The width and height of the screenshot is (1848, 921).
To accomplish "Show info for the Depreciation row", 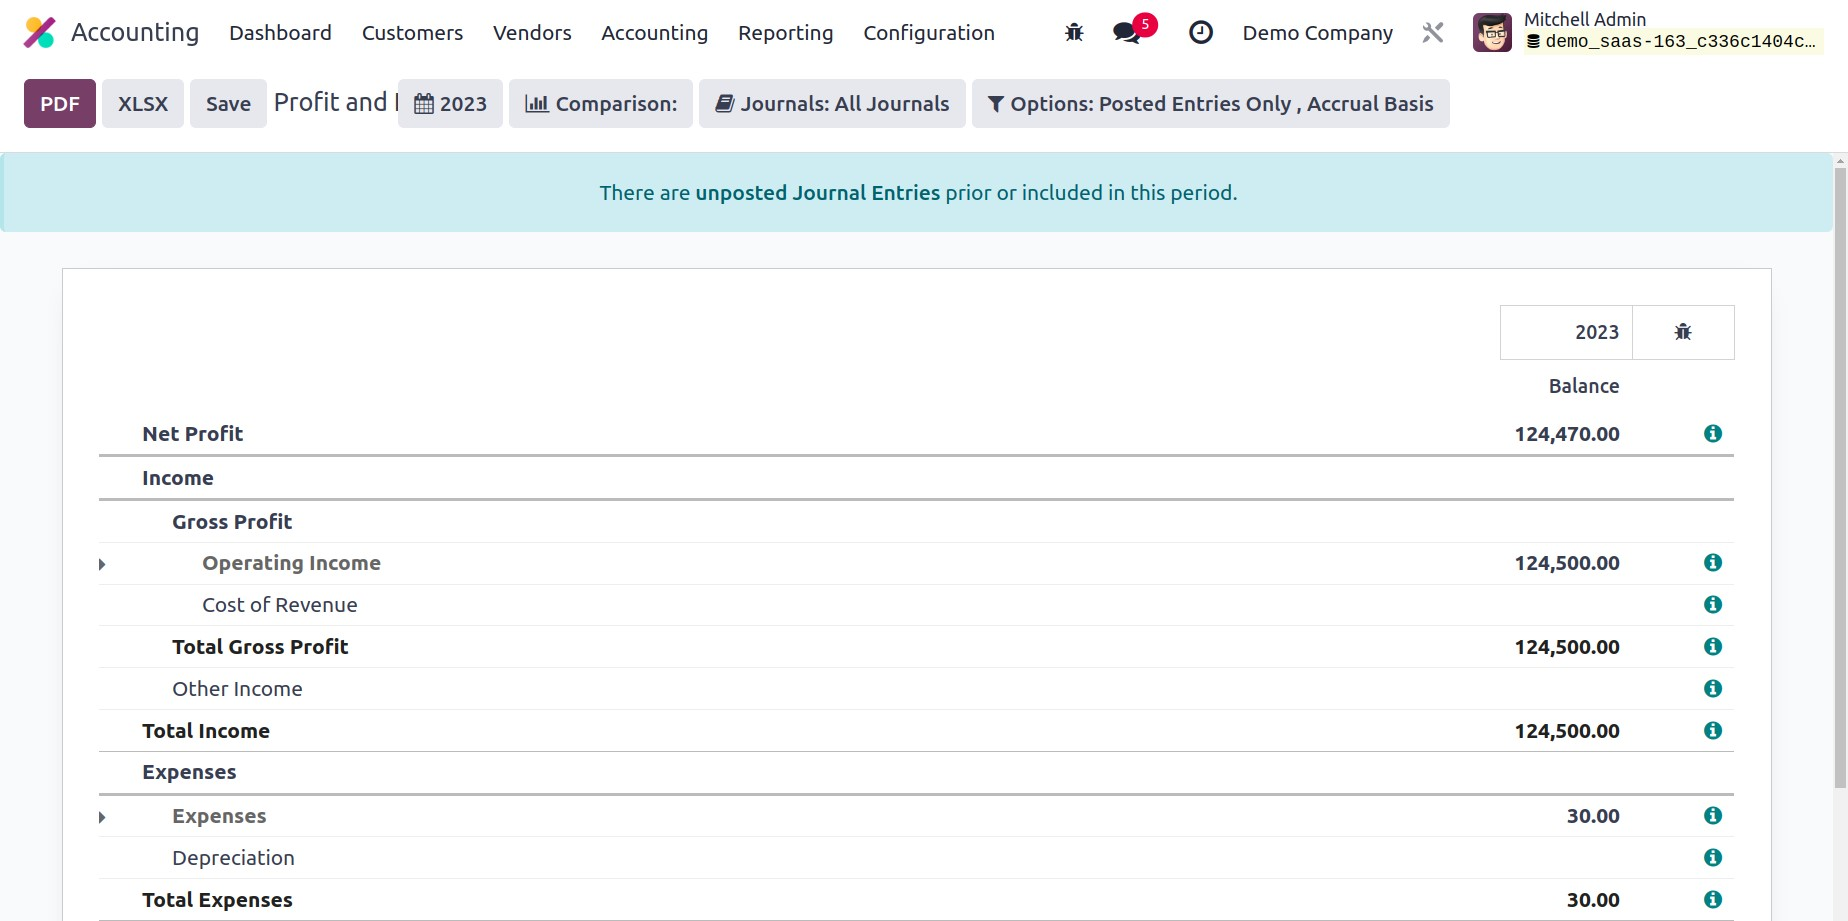I will [1712, 858].
